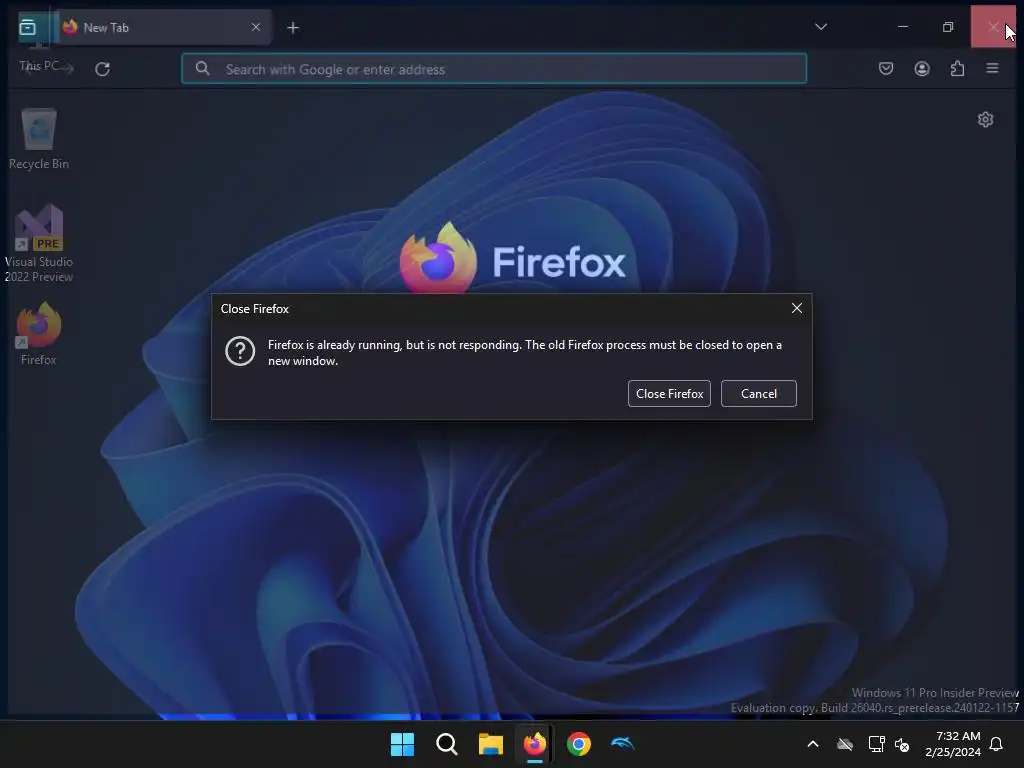Open the Windows Start menu

coord(402,744)
